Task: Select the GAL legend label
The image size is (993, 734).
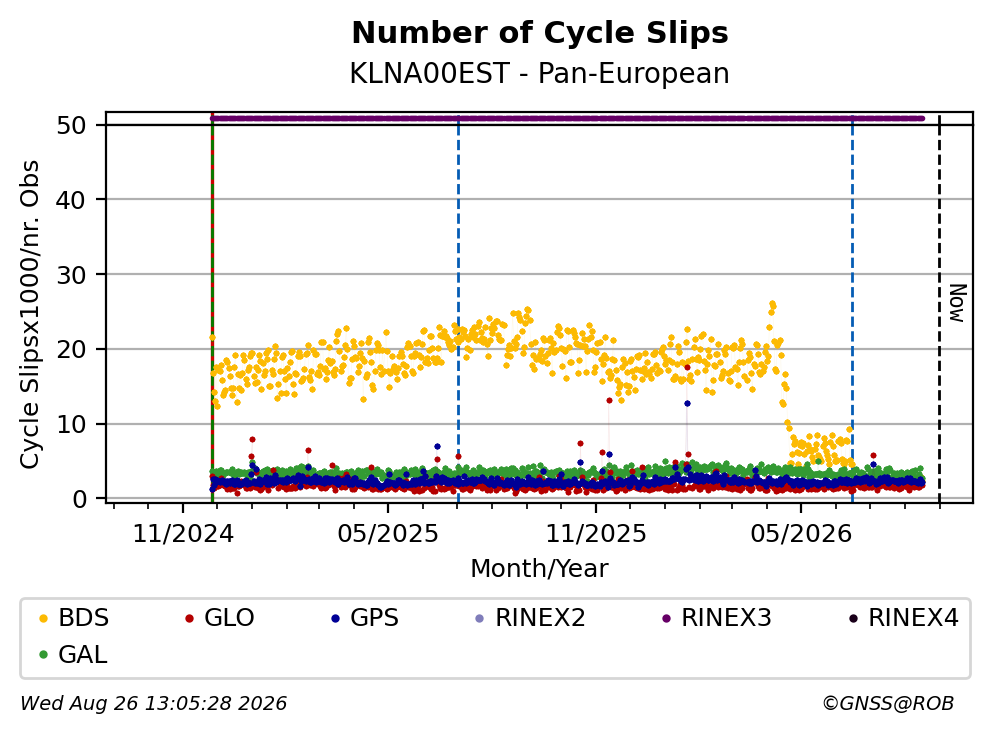Action: pyautogui.click(x=83, y=655)
